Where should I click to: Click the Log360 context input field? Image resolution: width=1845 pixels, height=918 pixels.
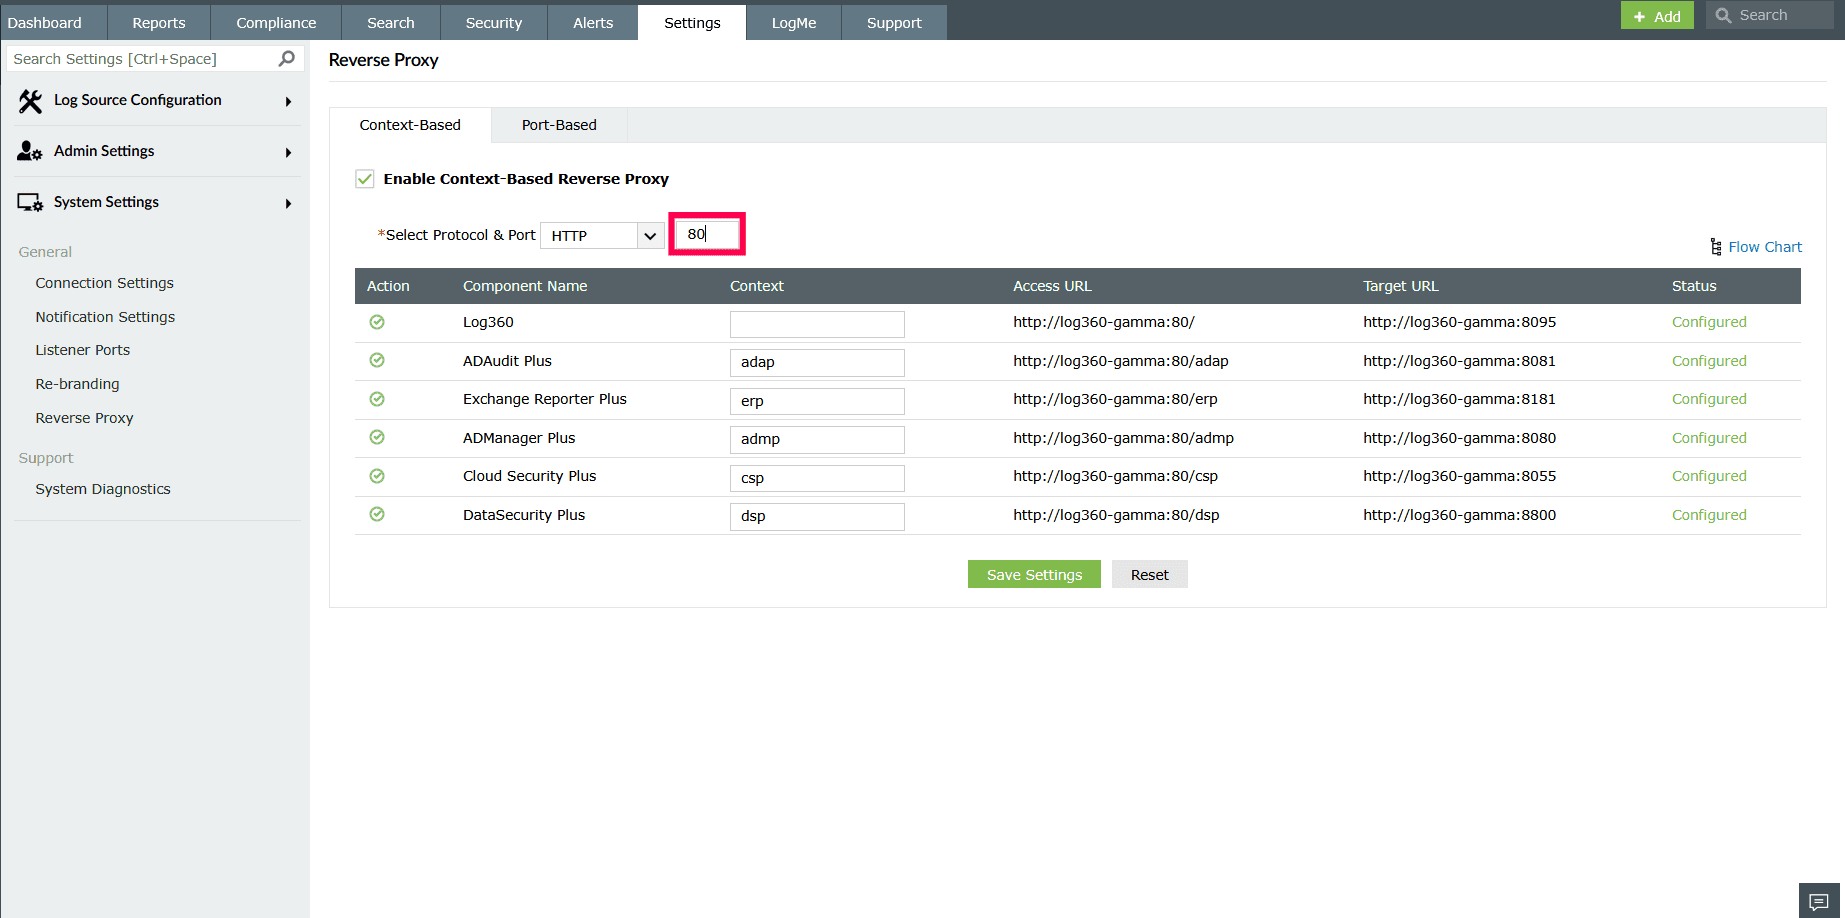coord(817,324)
